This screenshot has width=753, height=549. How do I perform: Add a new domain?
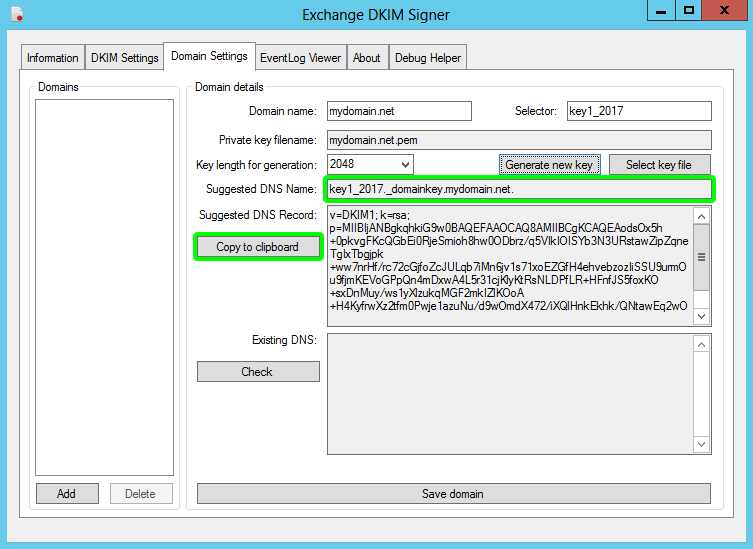67,494
